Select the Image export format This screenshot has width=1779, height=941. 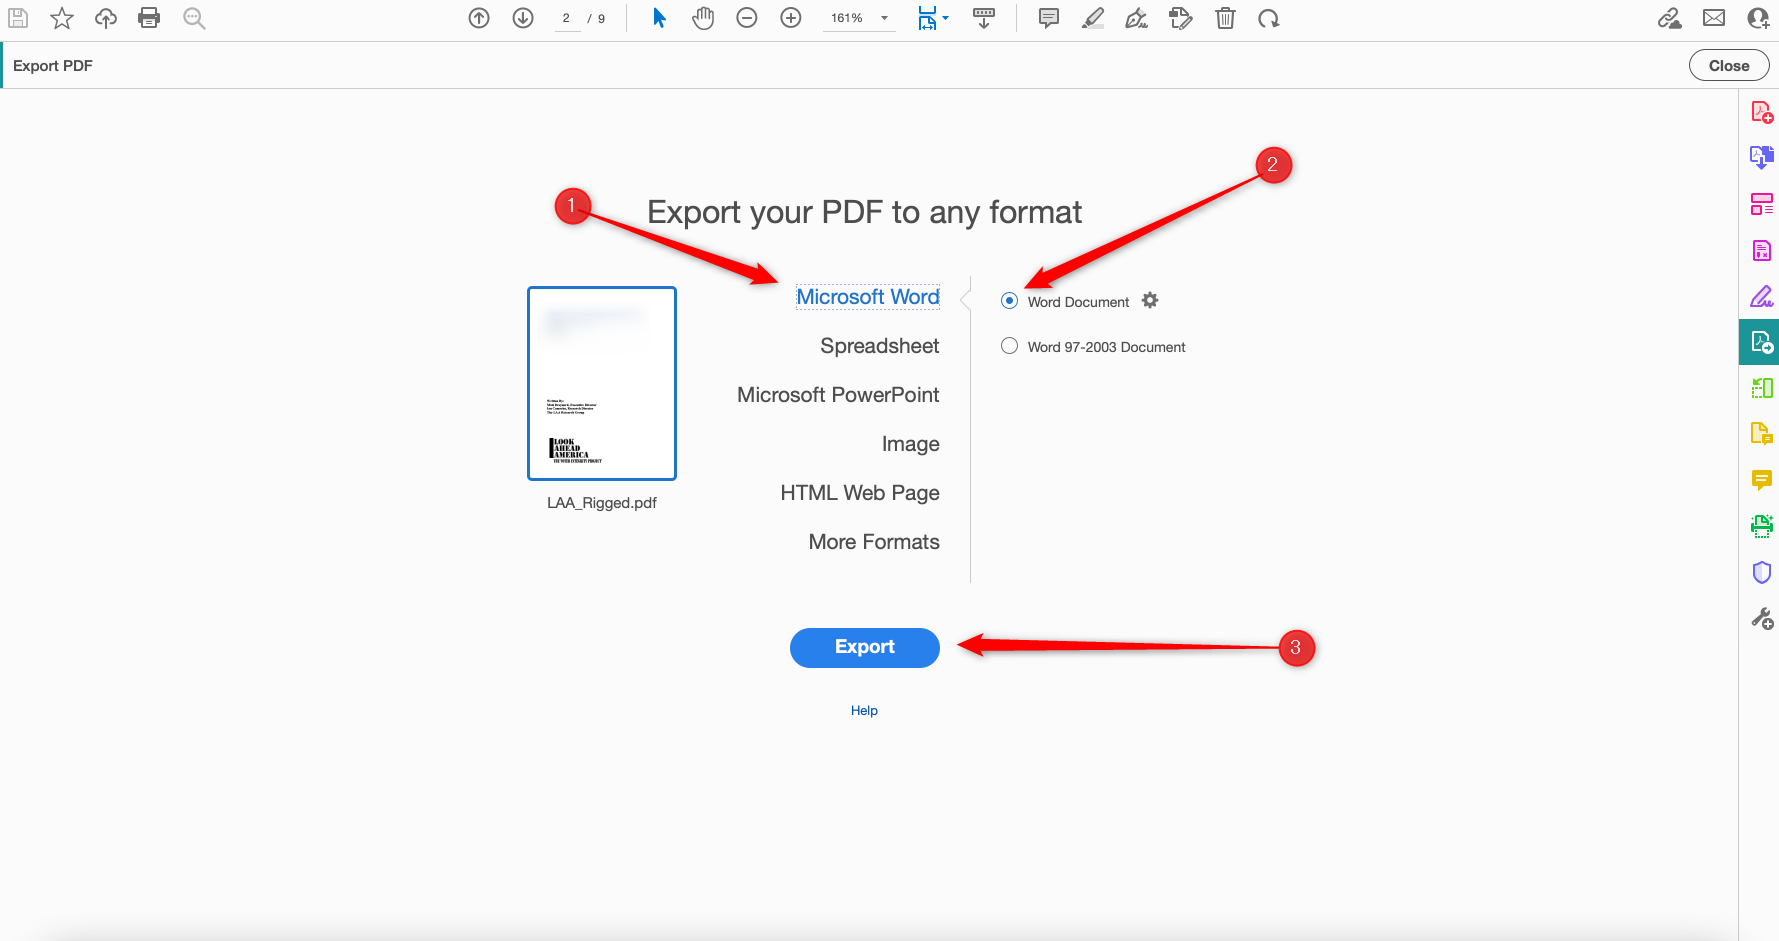pos(910,443)
